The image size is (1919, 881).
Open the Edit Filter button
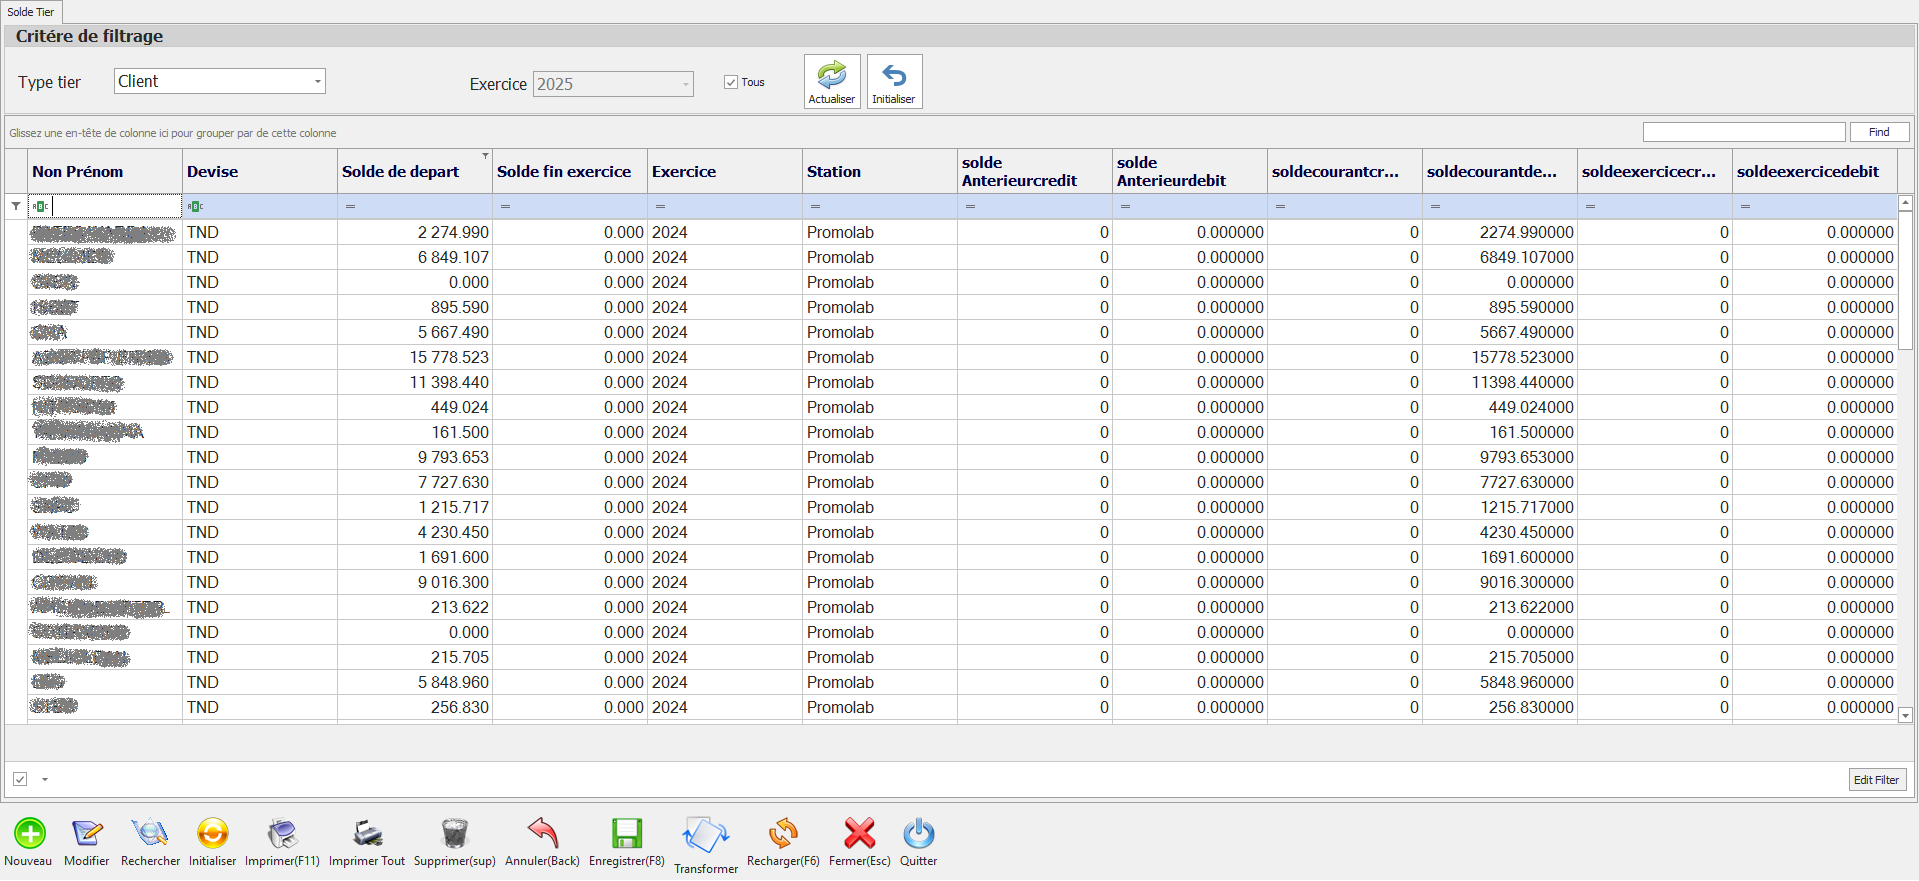pos(1876,780)
